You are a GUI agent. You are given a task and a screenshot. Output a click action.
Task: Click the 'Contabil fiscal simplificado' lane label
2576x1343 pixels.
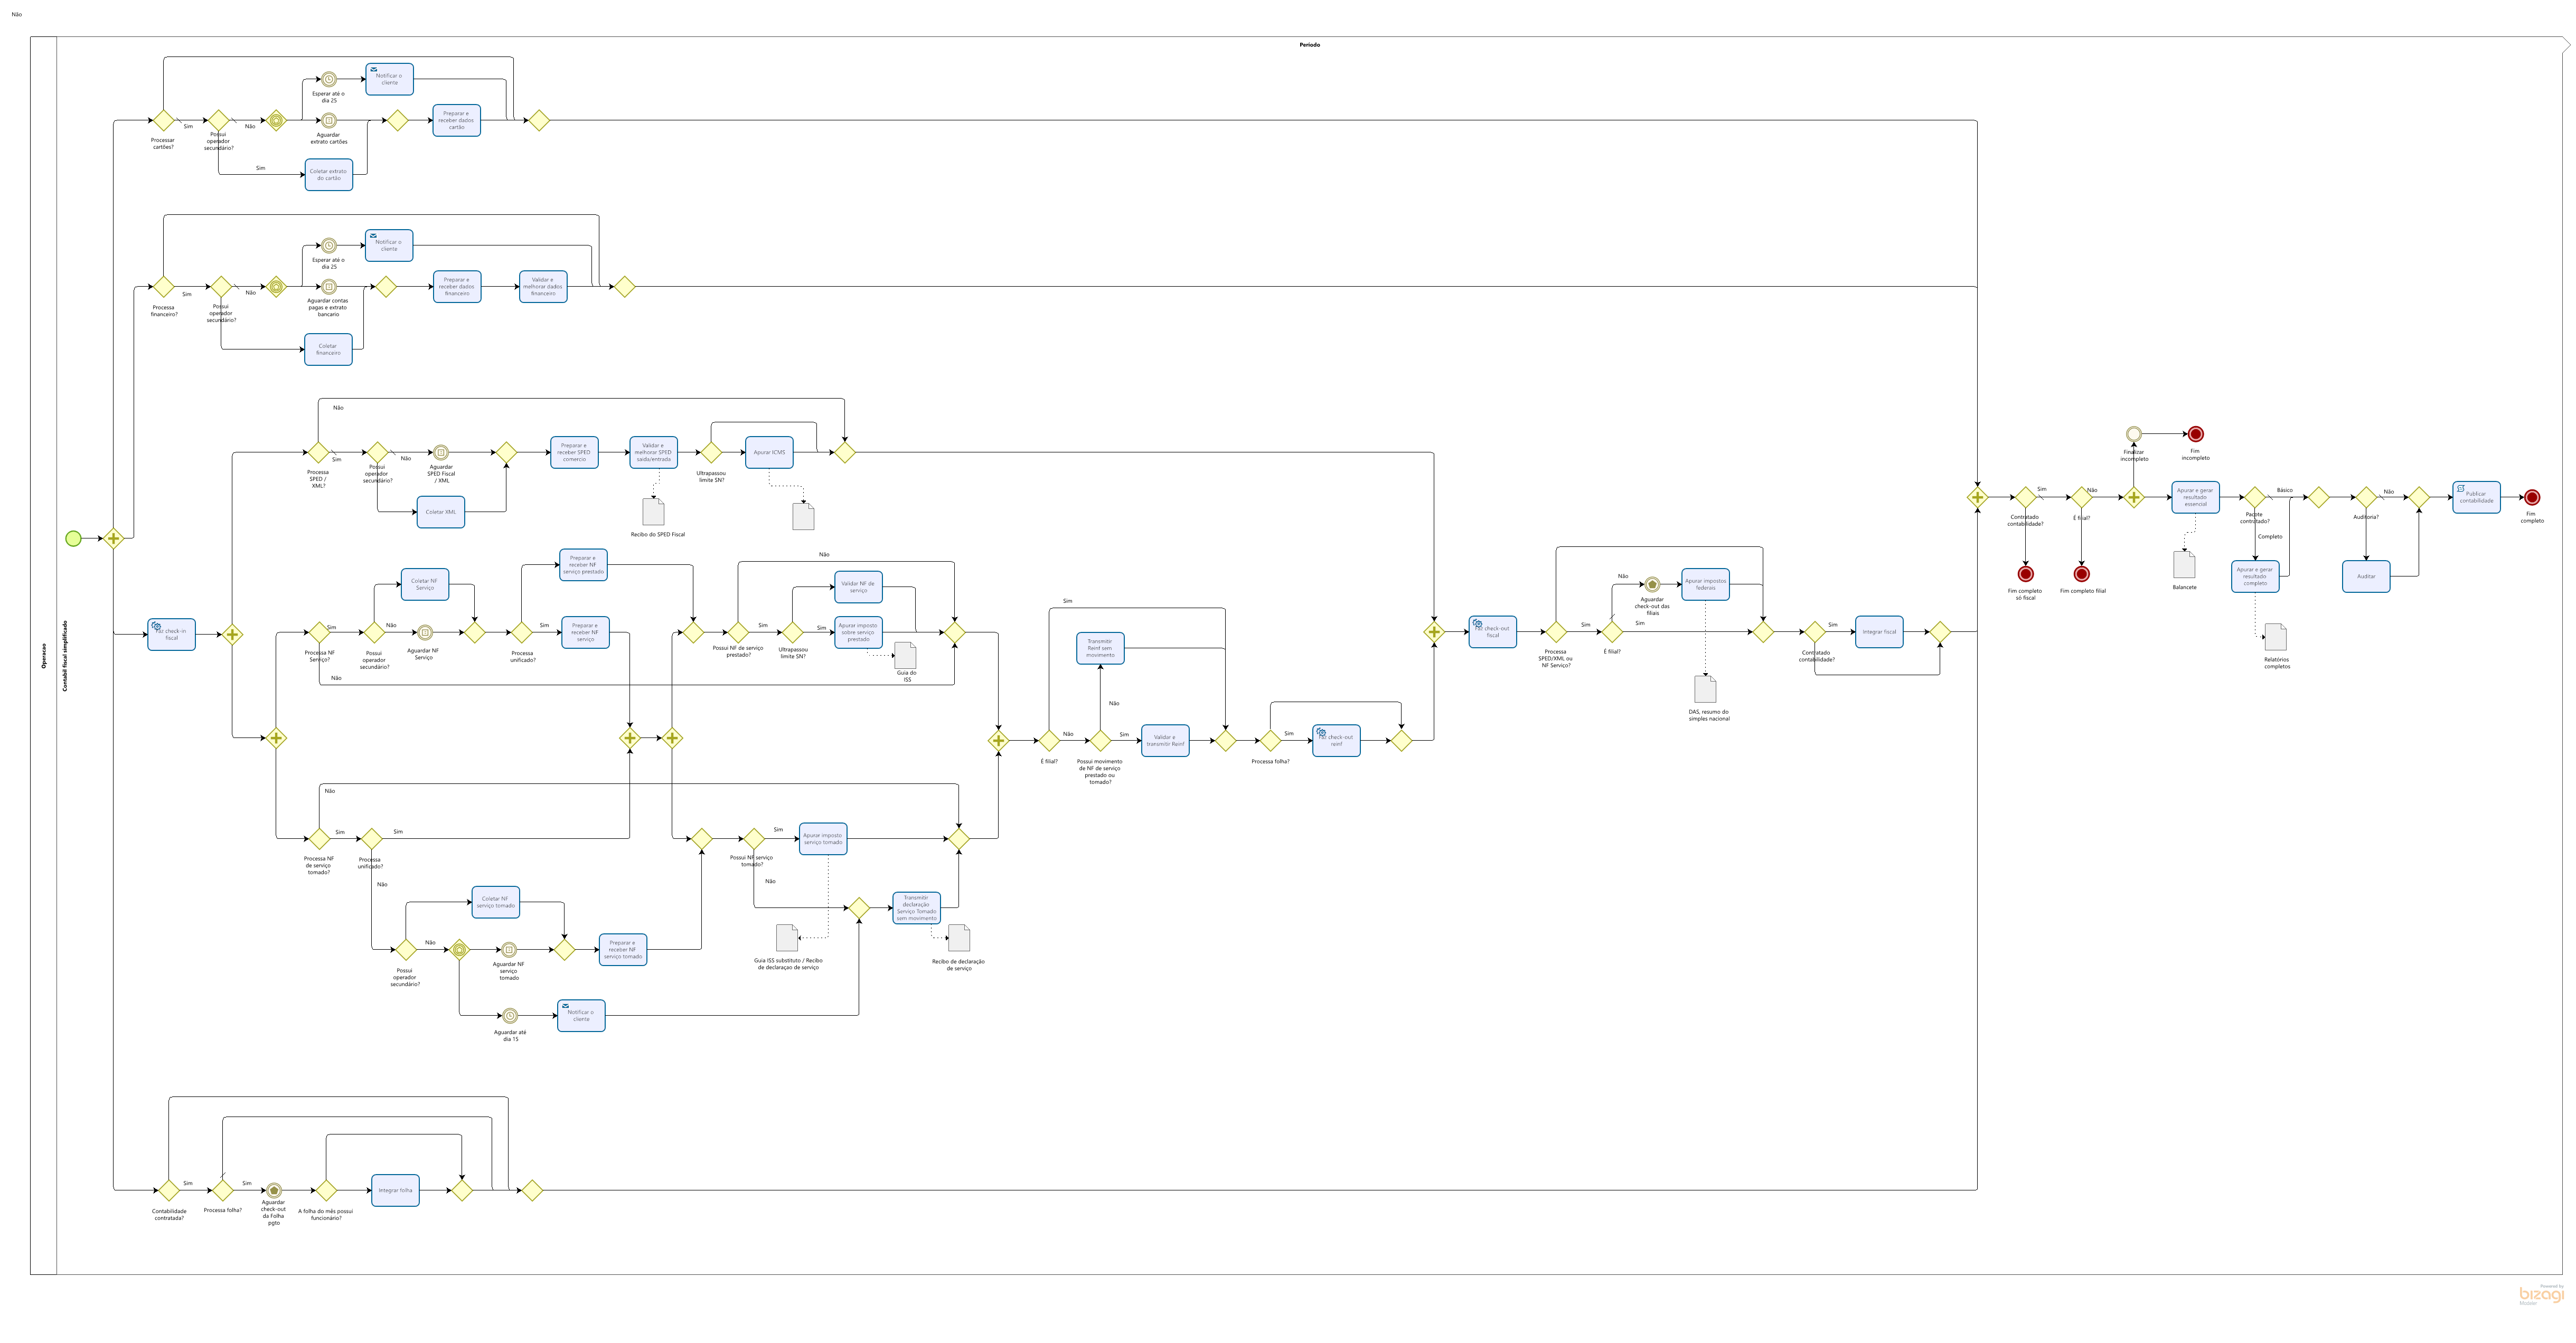(x=66, y=656)
